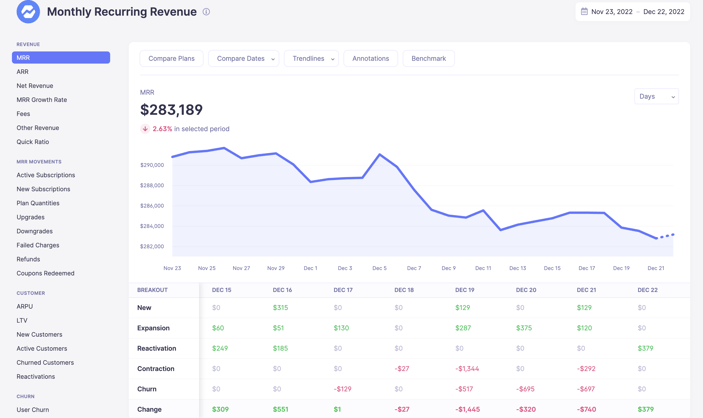Click the $290,000 y-axis label
The width and height of the screenshot is (703, 418).
click(152, 165)
